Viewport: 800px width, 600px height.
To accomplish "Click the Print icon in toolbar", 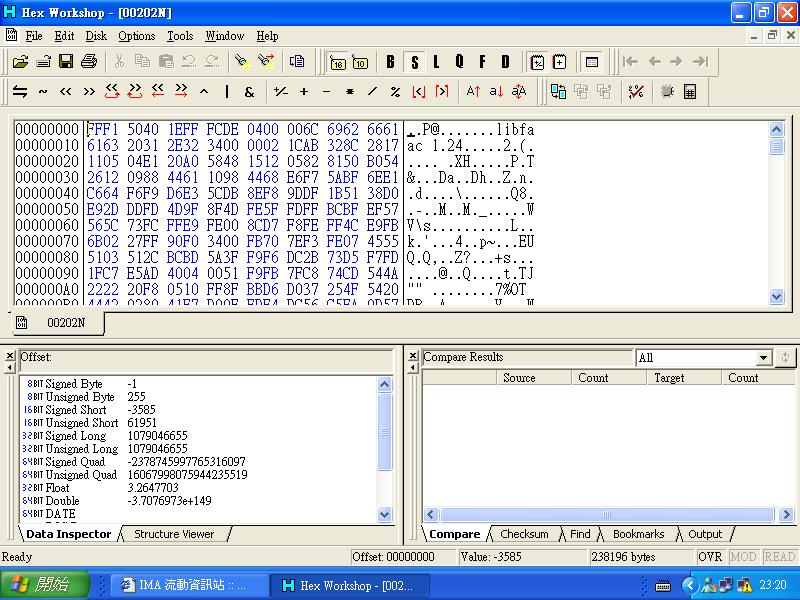I will (x=89, y=62).
